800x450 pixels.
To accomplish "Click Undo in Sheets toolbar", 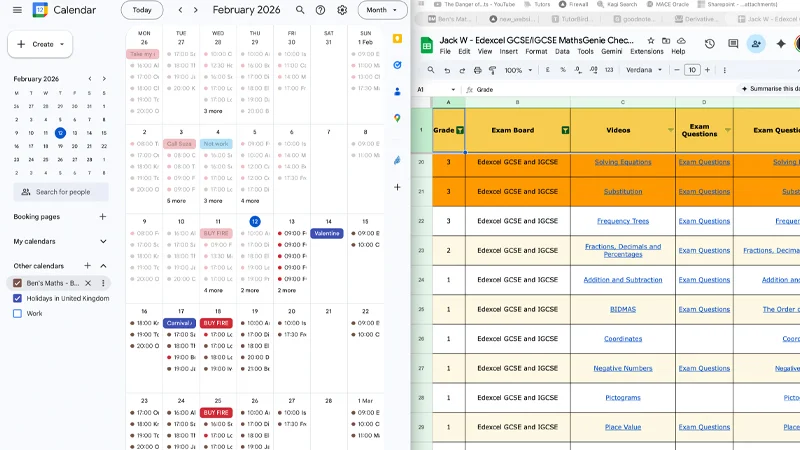I will pyautogui.click(x=447, y=70).
